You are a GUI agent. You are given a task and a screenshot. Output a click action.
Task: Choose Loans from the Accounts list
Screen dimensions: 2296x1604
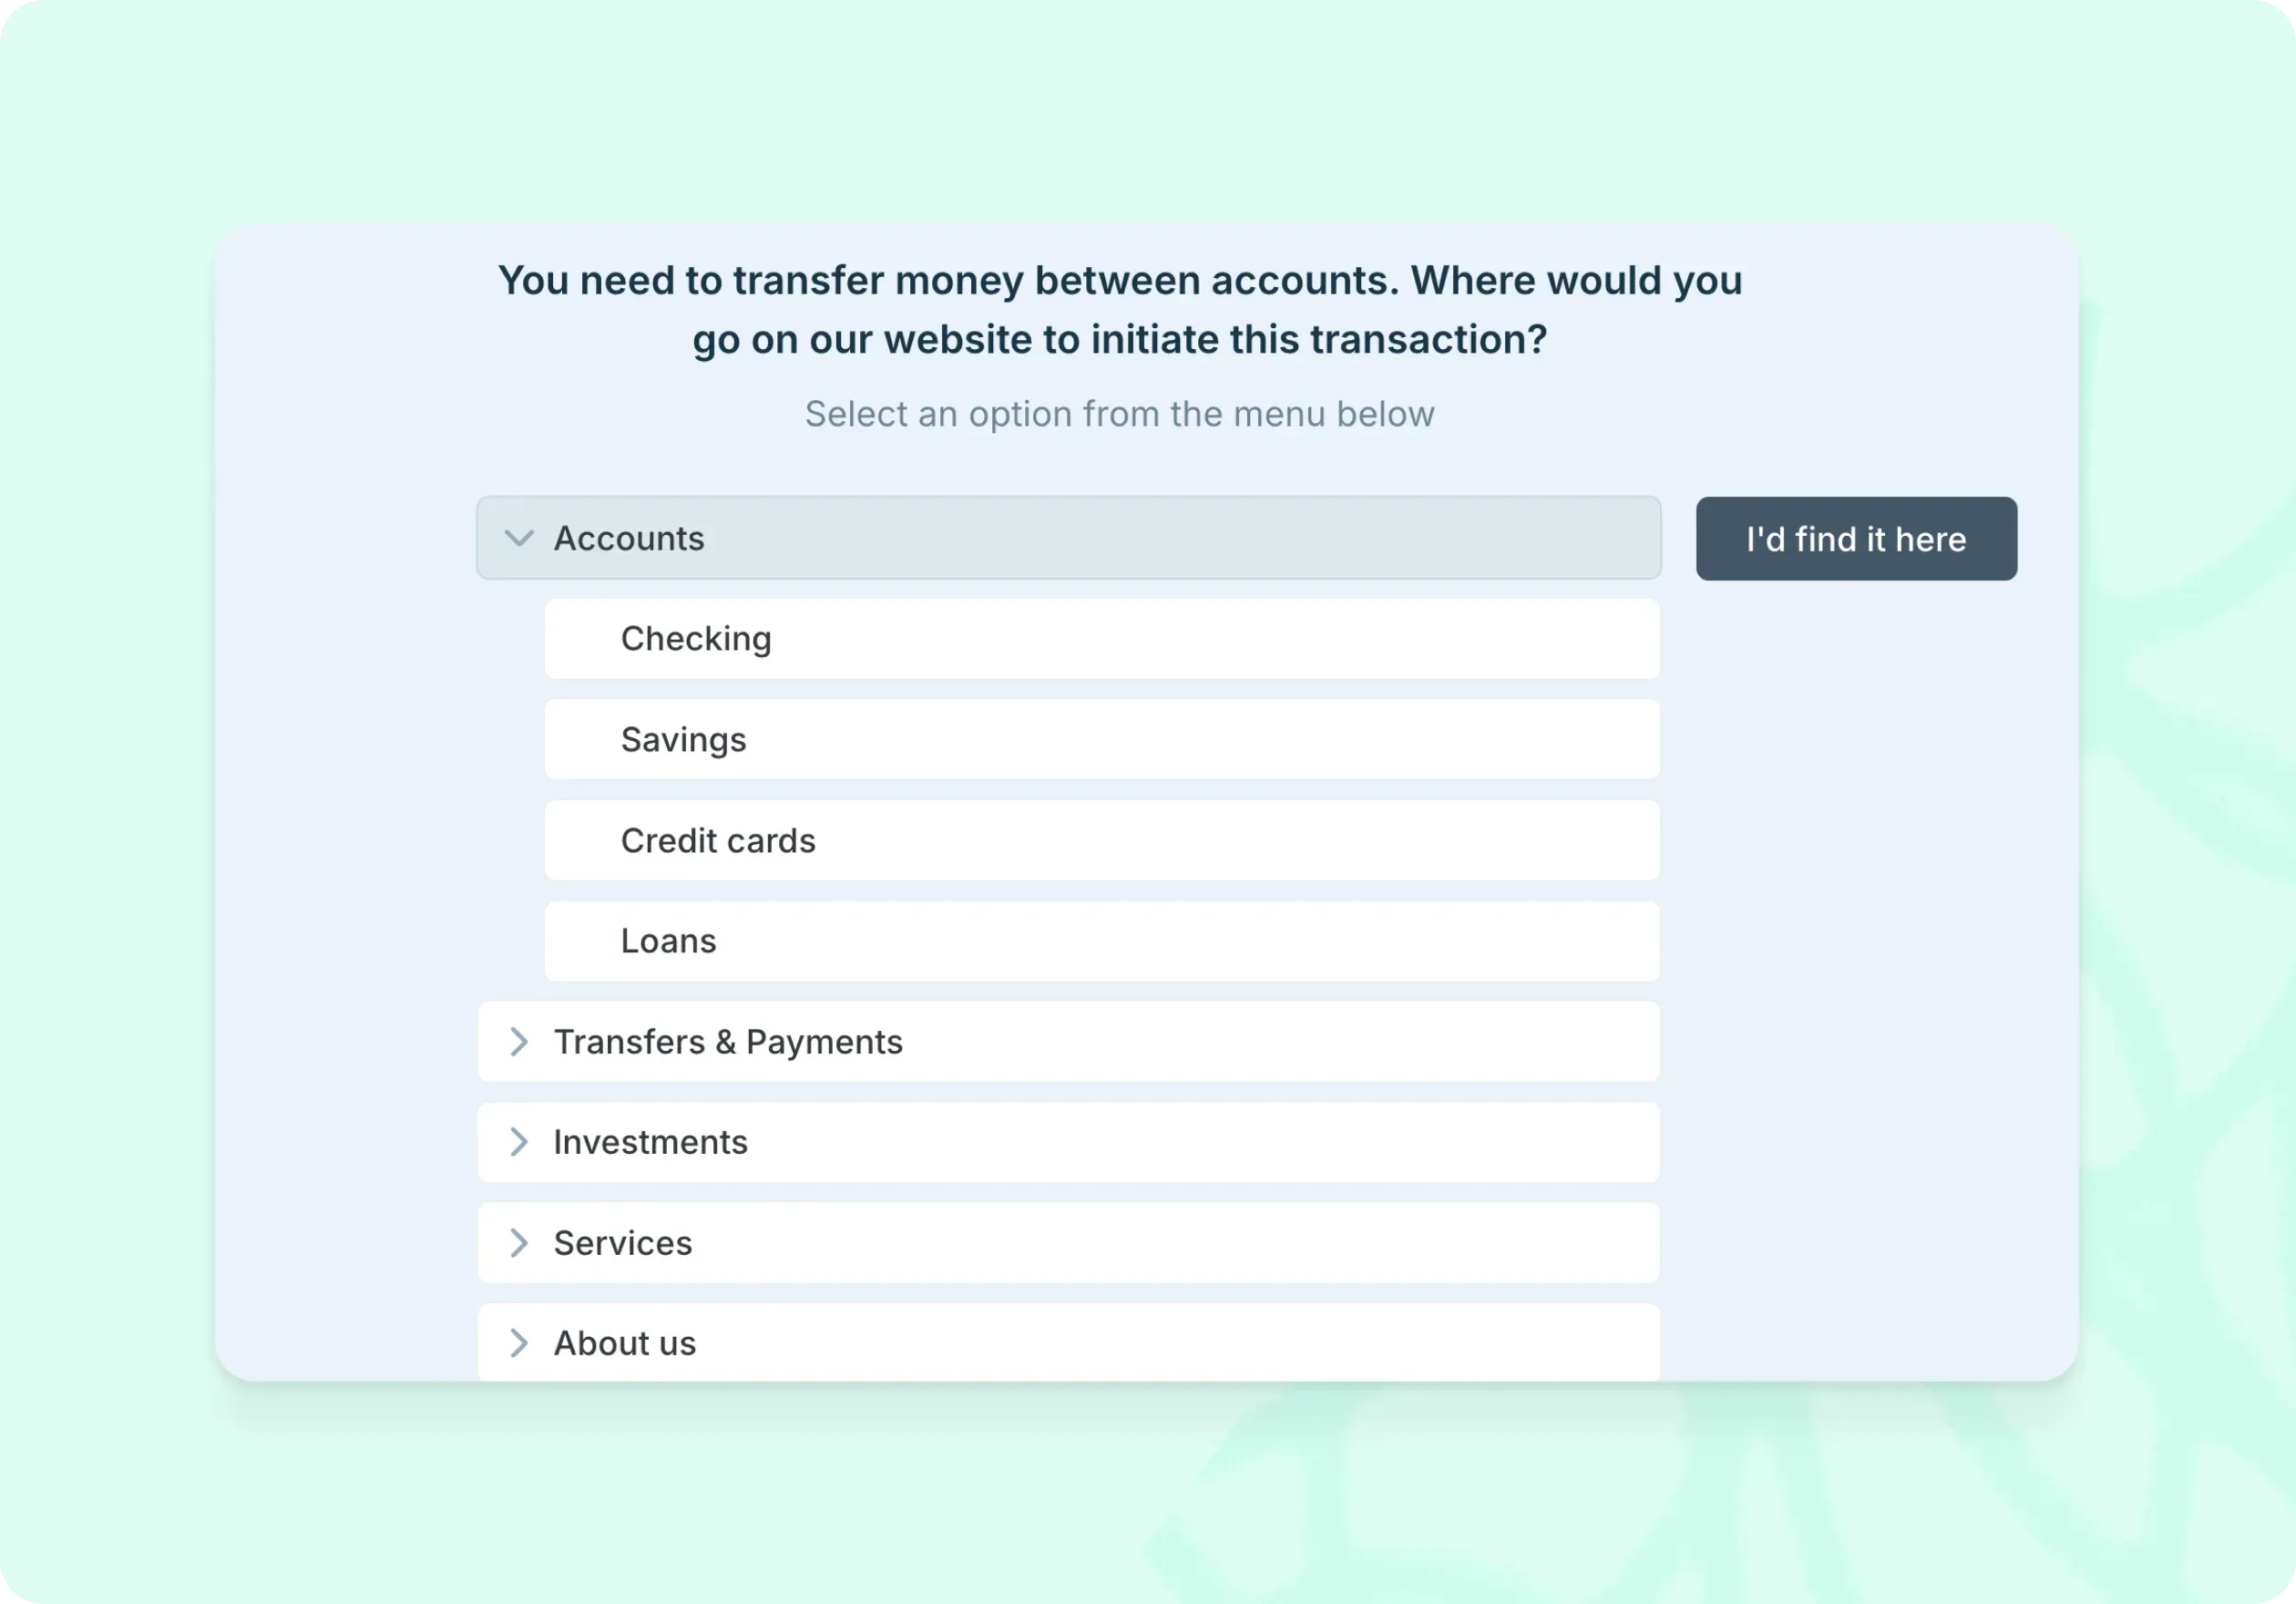(1100, 940)
